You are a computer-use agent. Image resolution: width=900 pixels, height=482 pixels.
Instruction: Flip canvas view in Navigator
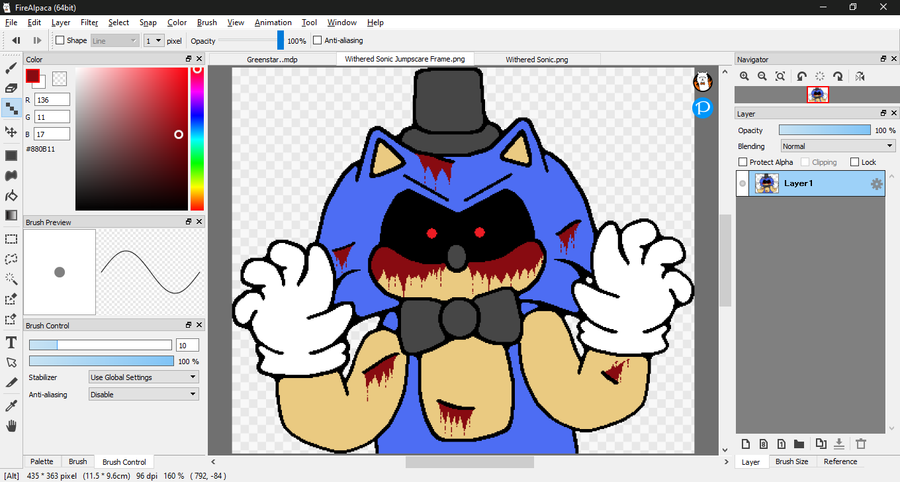tap(860, 76)
